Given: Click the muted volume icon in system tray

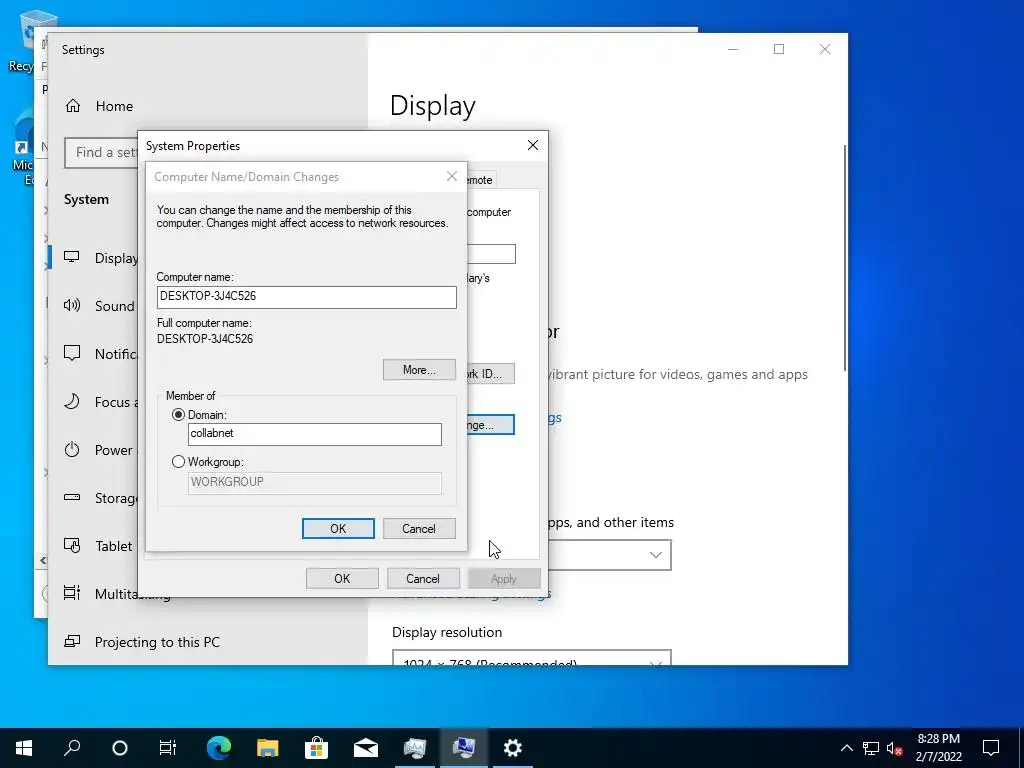Looking at the screenshot, I should (x=895, y=748).
